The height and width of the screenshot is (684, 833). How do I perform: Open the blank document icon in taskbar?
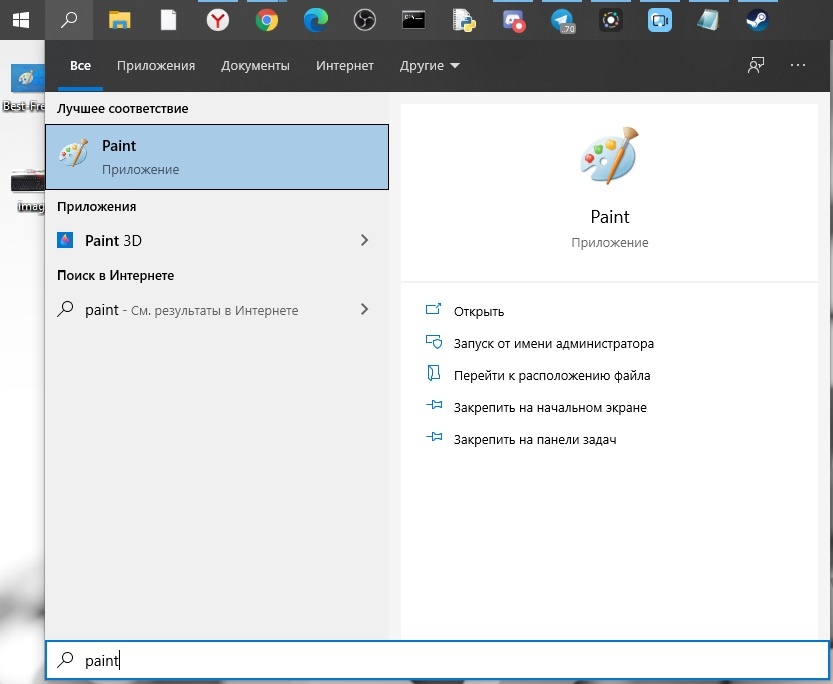(168, 20)
